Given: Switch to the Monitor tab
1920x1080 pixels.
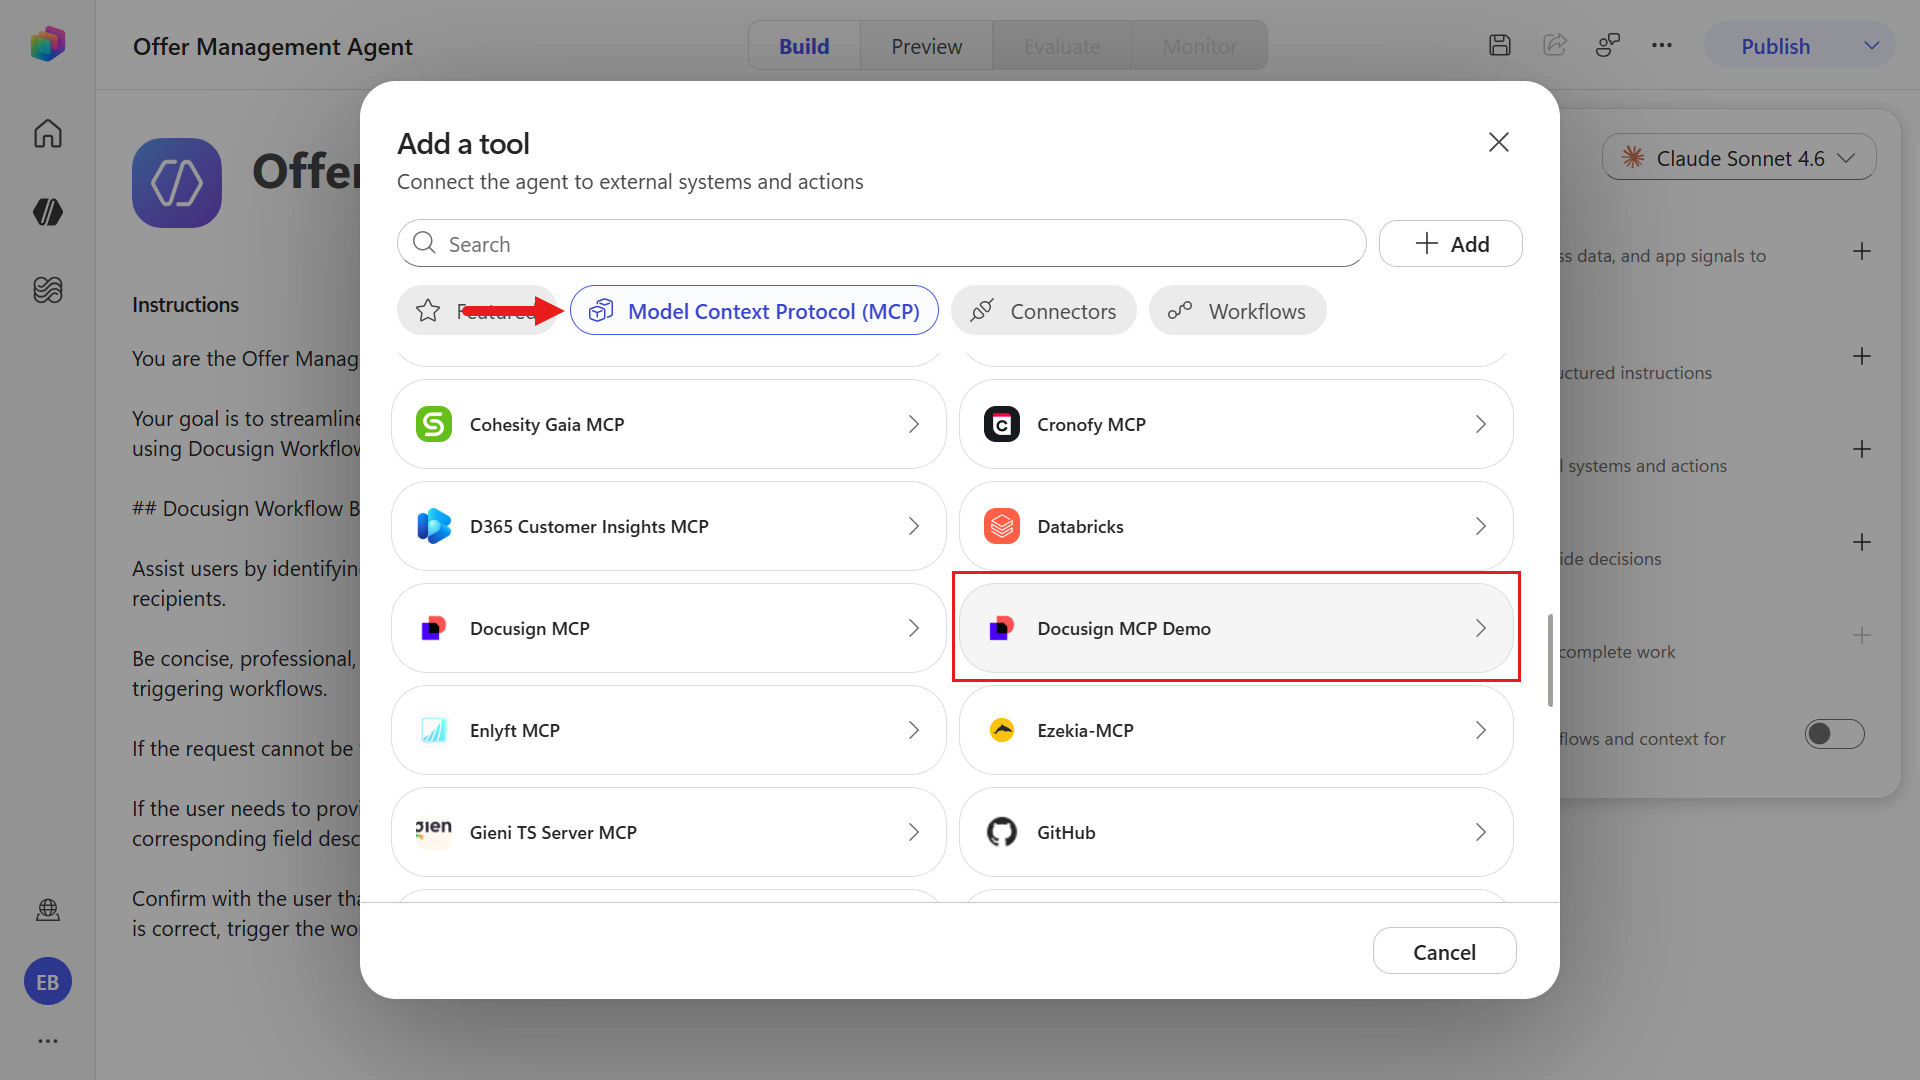Looking at the screenshot, I should click(1199, 46).
